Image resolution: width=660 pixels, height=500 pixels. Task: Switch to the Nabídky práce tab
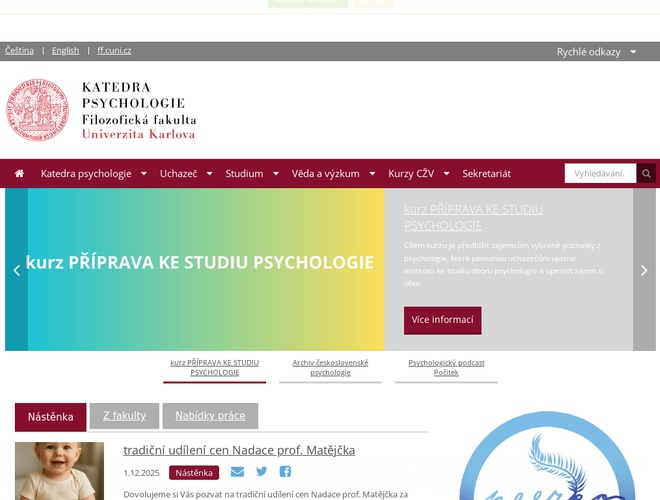pos(210,416)
